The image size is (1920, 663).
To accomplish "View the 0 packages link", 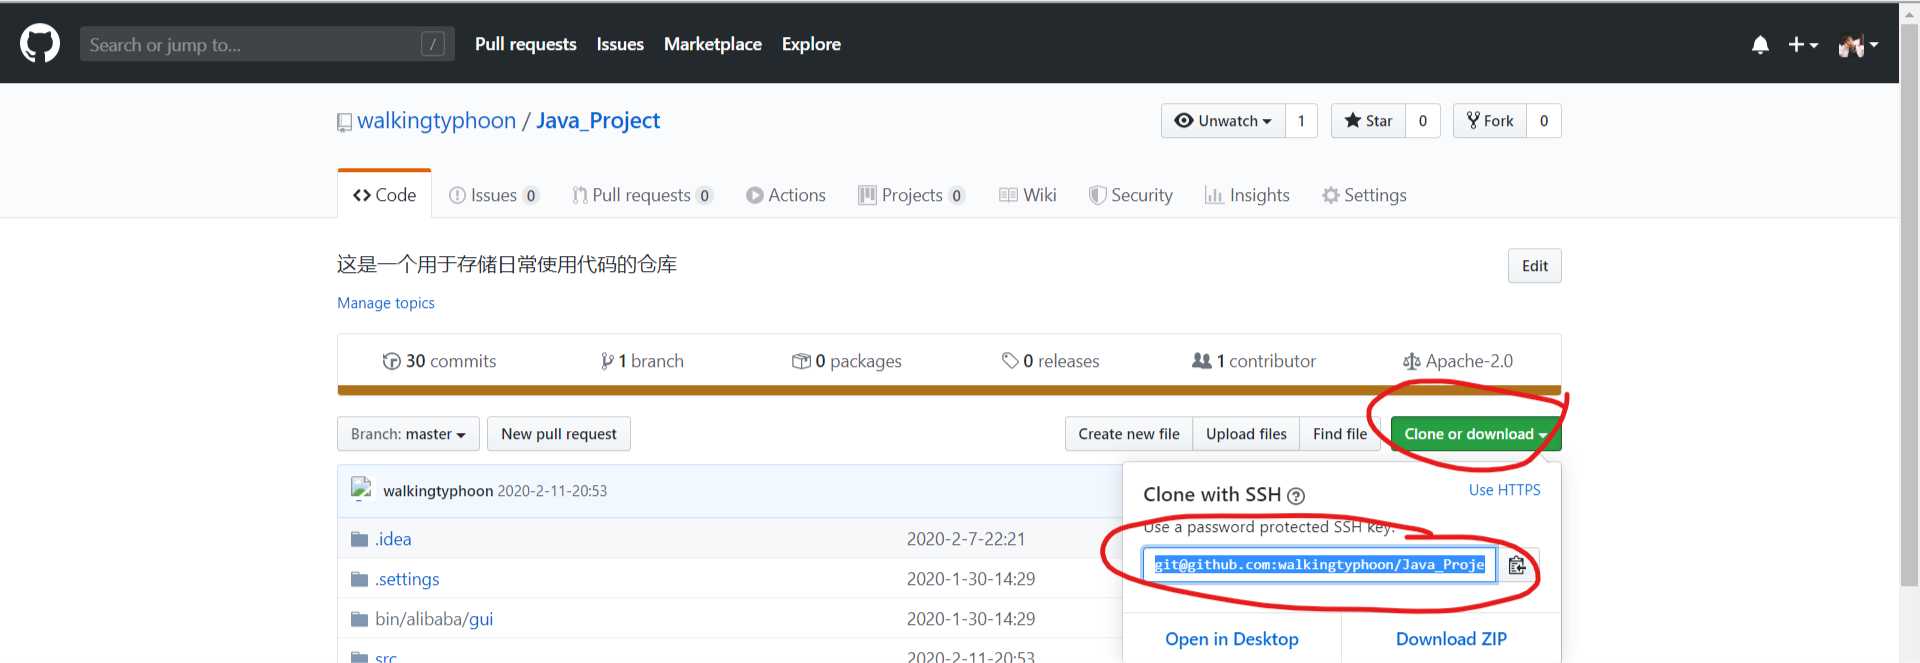I will tap(846, 361).
